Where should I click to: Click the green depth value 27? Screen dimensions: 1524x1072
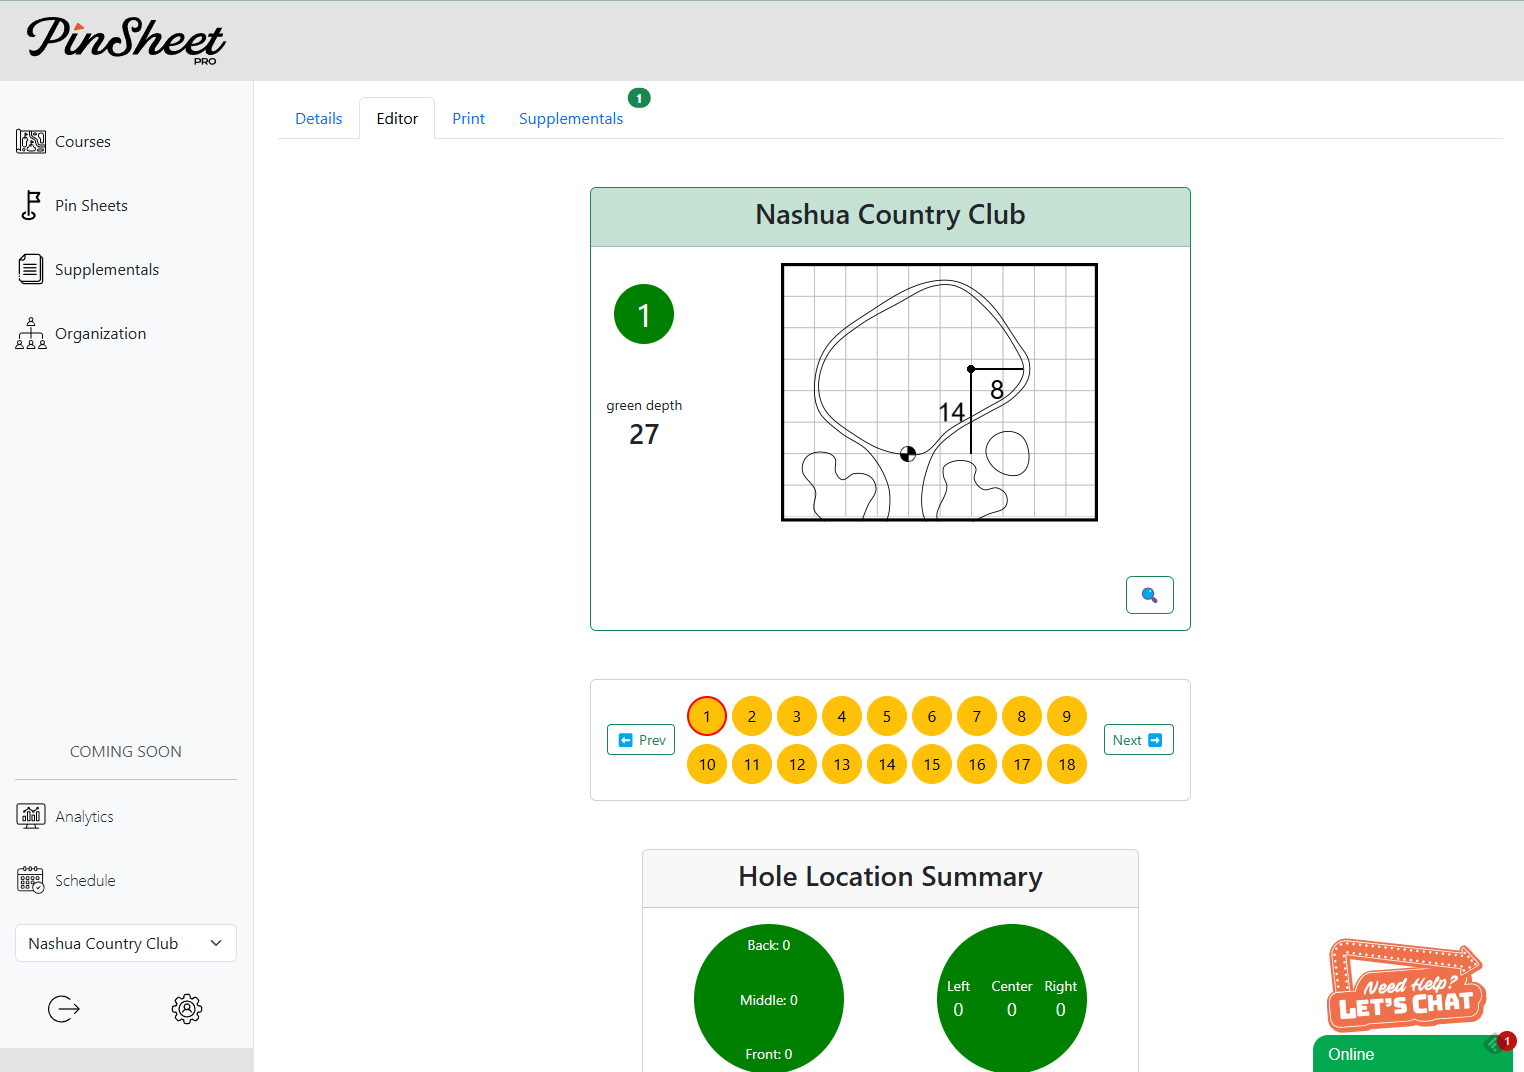(644, 434)
